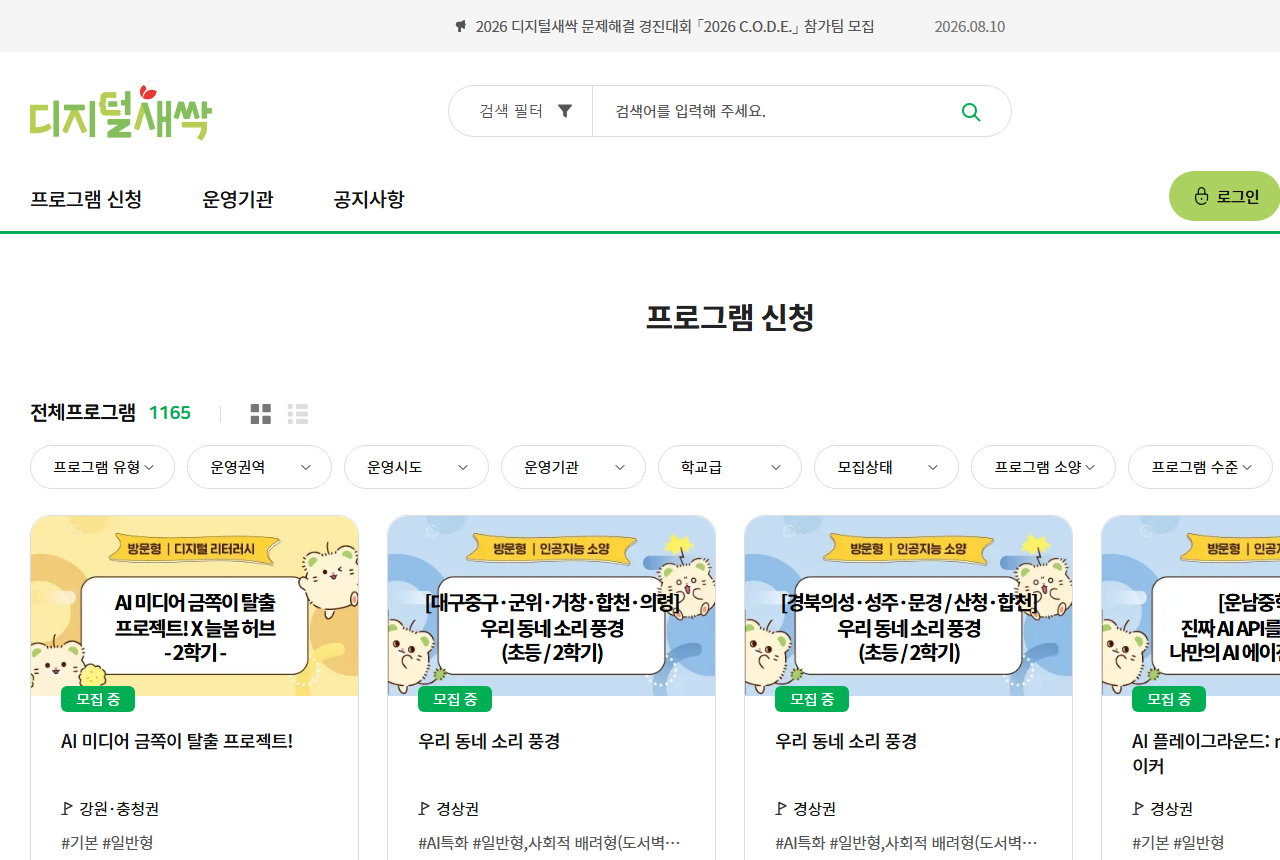Open the 운남중학교 진짜 AI API thumbnail

pyautogui.click(x=1191, y=606)
